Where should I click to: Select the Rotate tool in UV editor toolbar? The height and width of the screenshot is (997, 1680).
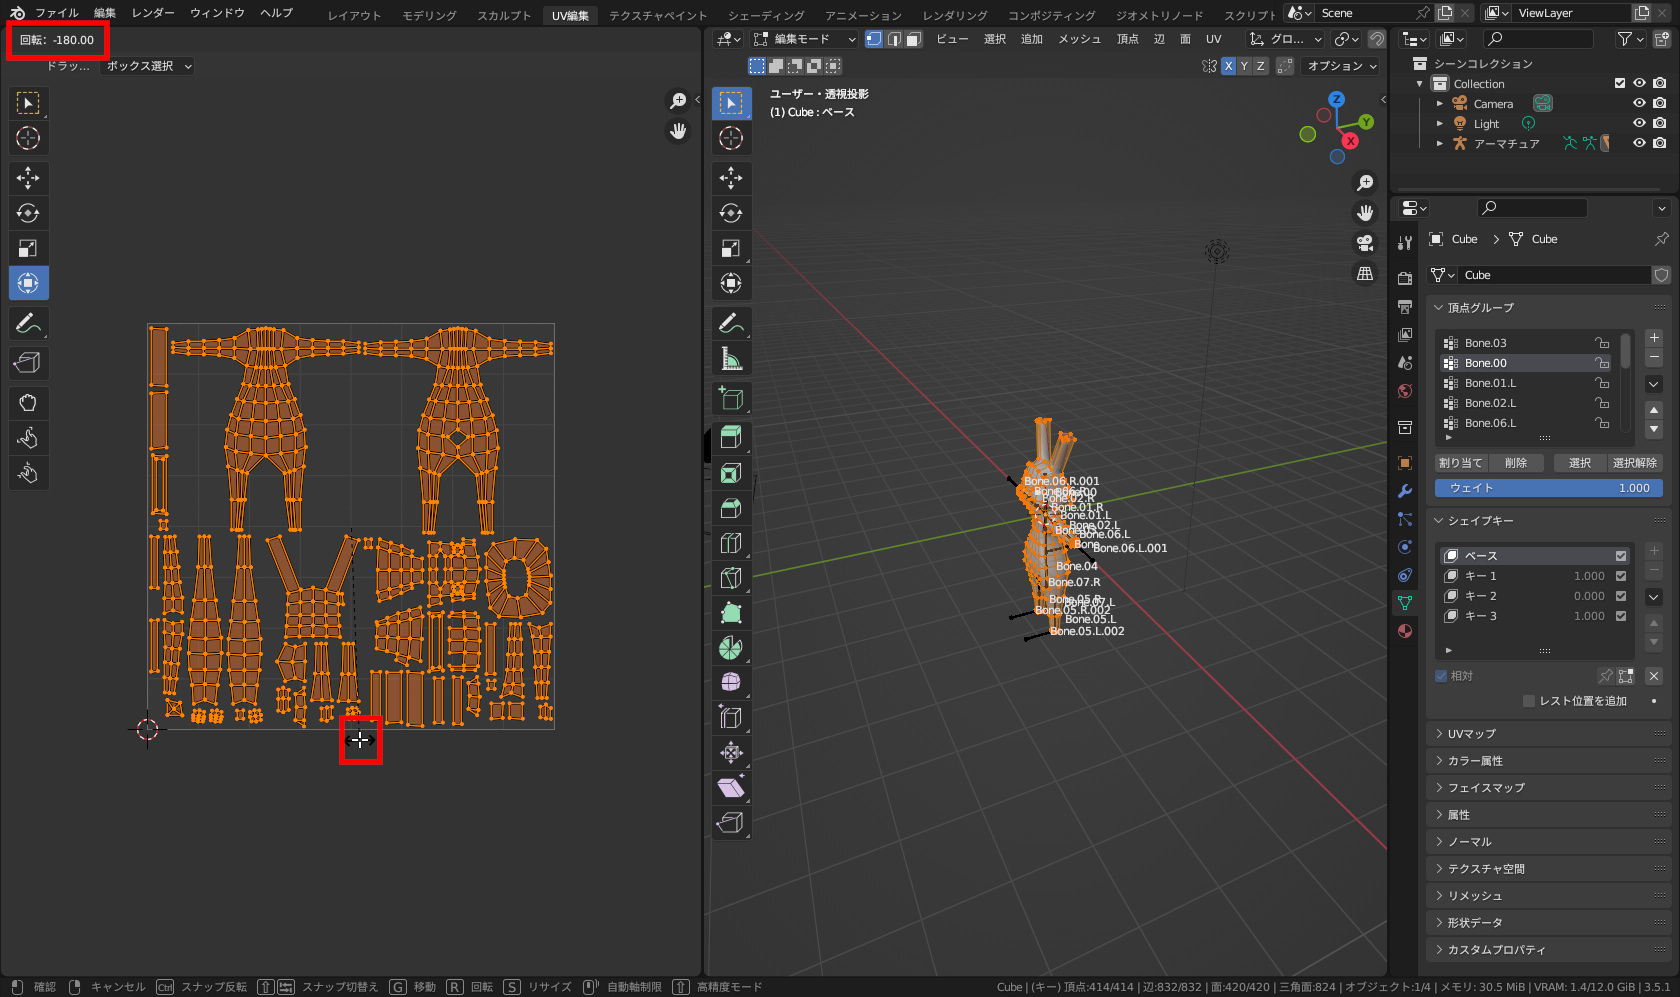tap(28, 213)
